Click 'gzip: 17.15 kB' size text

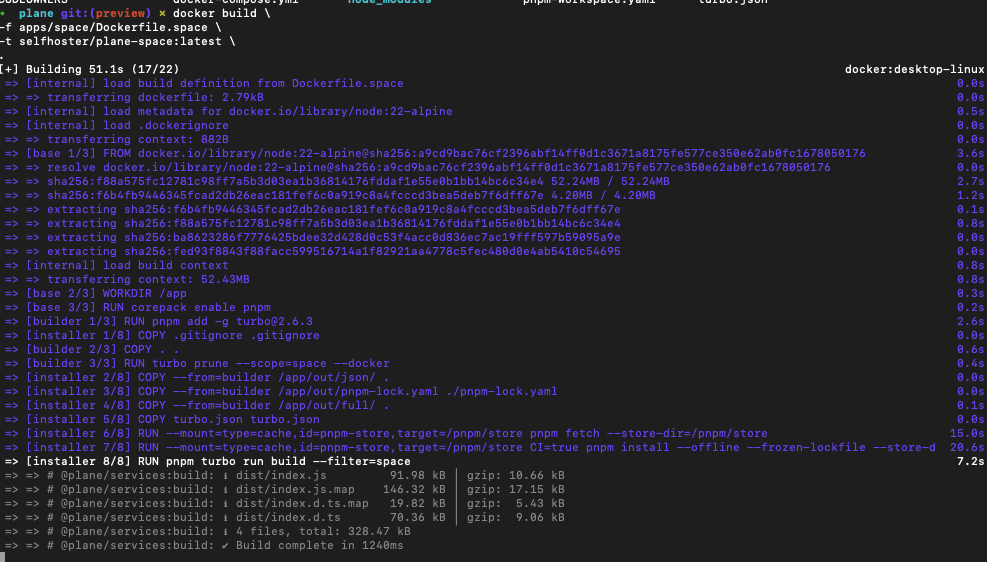coord(516,489)
